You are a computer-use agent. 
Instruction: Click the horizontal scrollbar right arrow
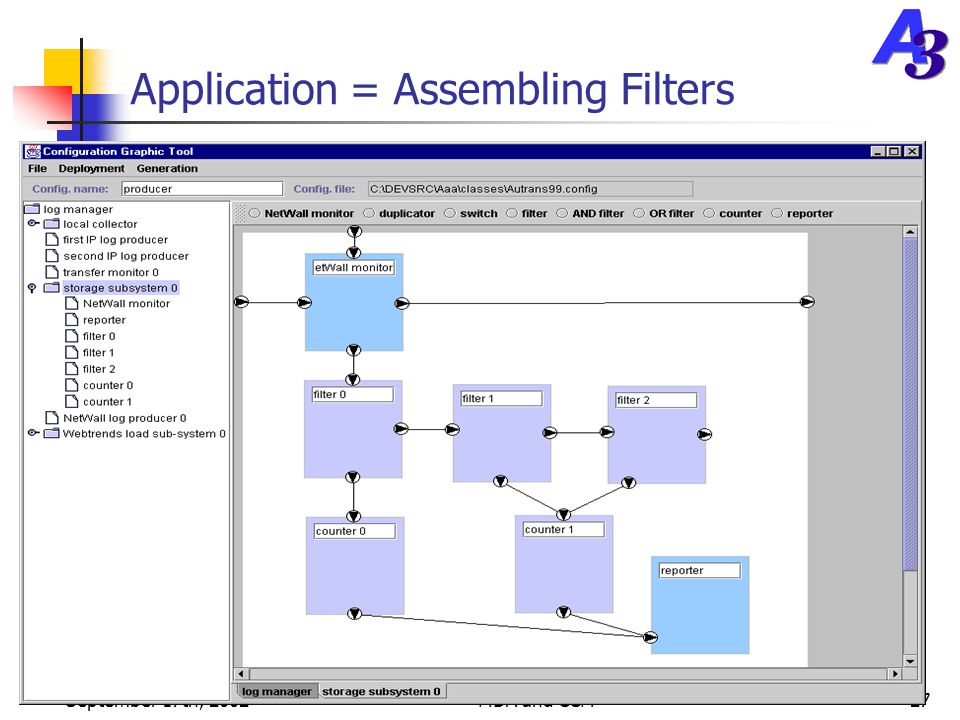coord(895,673)
